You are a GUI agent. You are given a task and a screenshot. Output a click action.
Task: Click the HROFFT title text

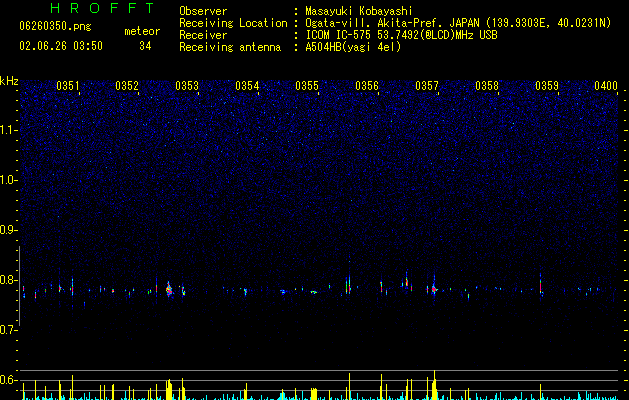tap(102, 8)
